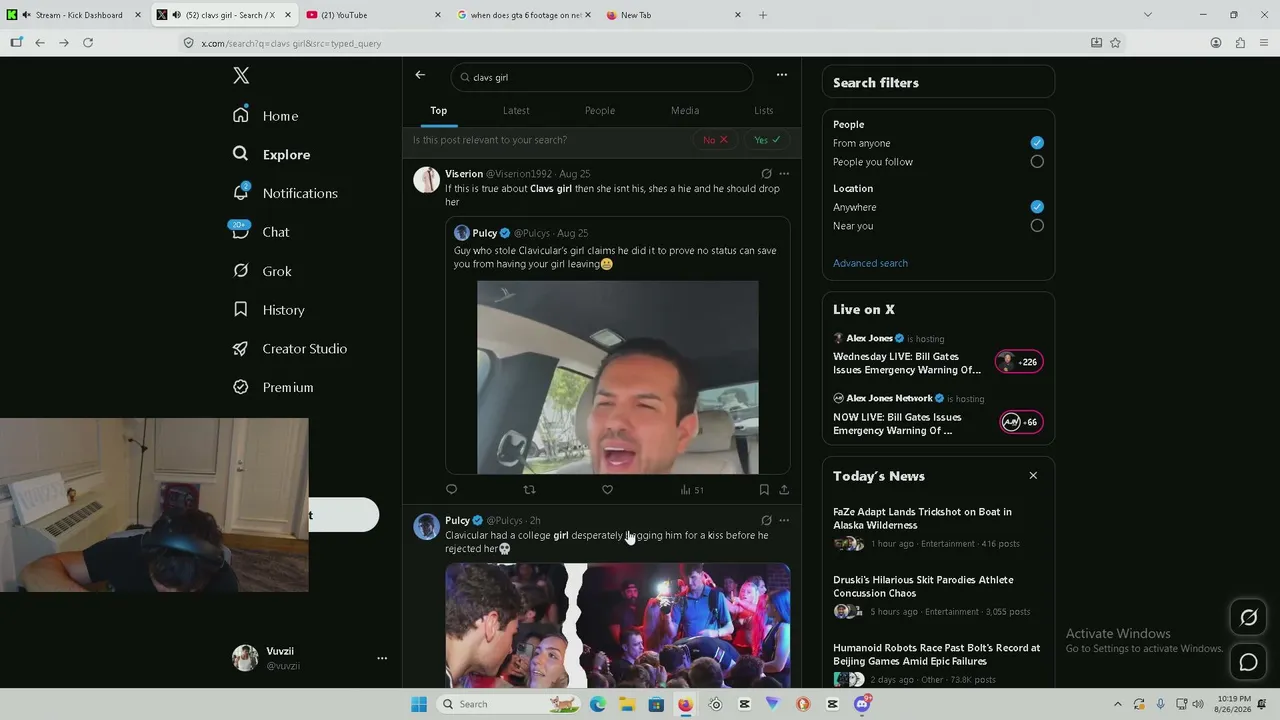Mark post as not relevant with No
The image size is (1280, 720).
click(x=715, y=140)
